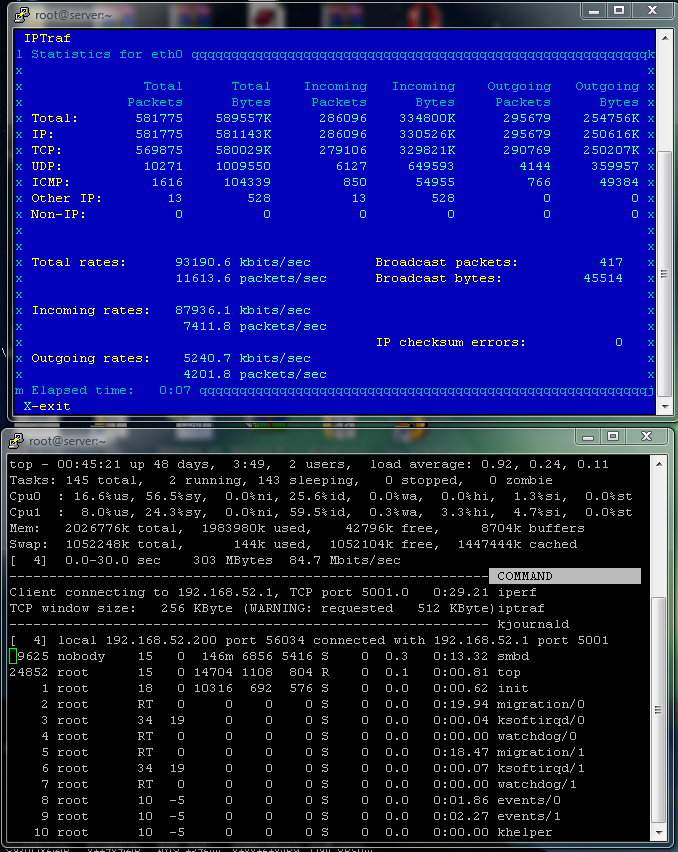Select incoming rate 87936.1 kbits/sec

(243, 310)
